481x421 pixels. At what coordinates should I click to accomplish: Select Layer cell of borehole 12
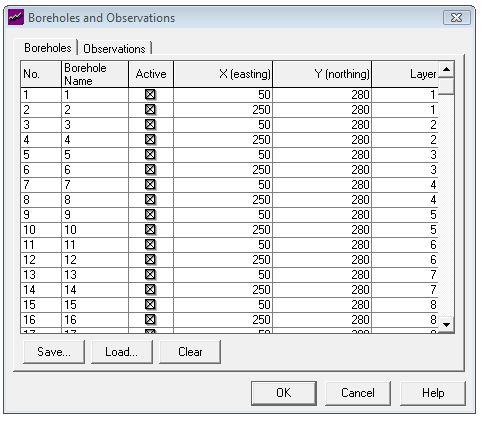click(x=405, y=260)
